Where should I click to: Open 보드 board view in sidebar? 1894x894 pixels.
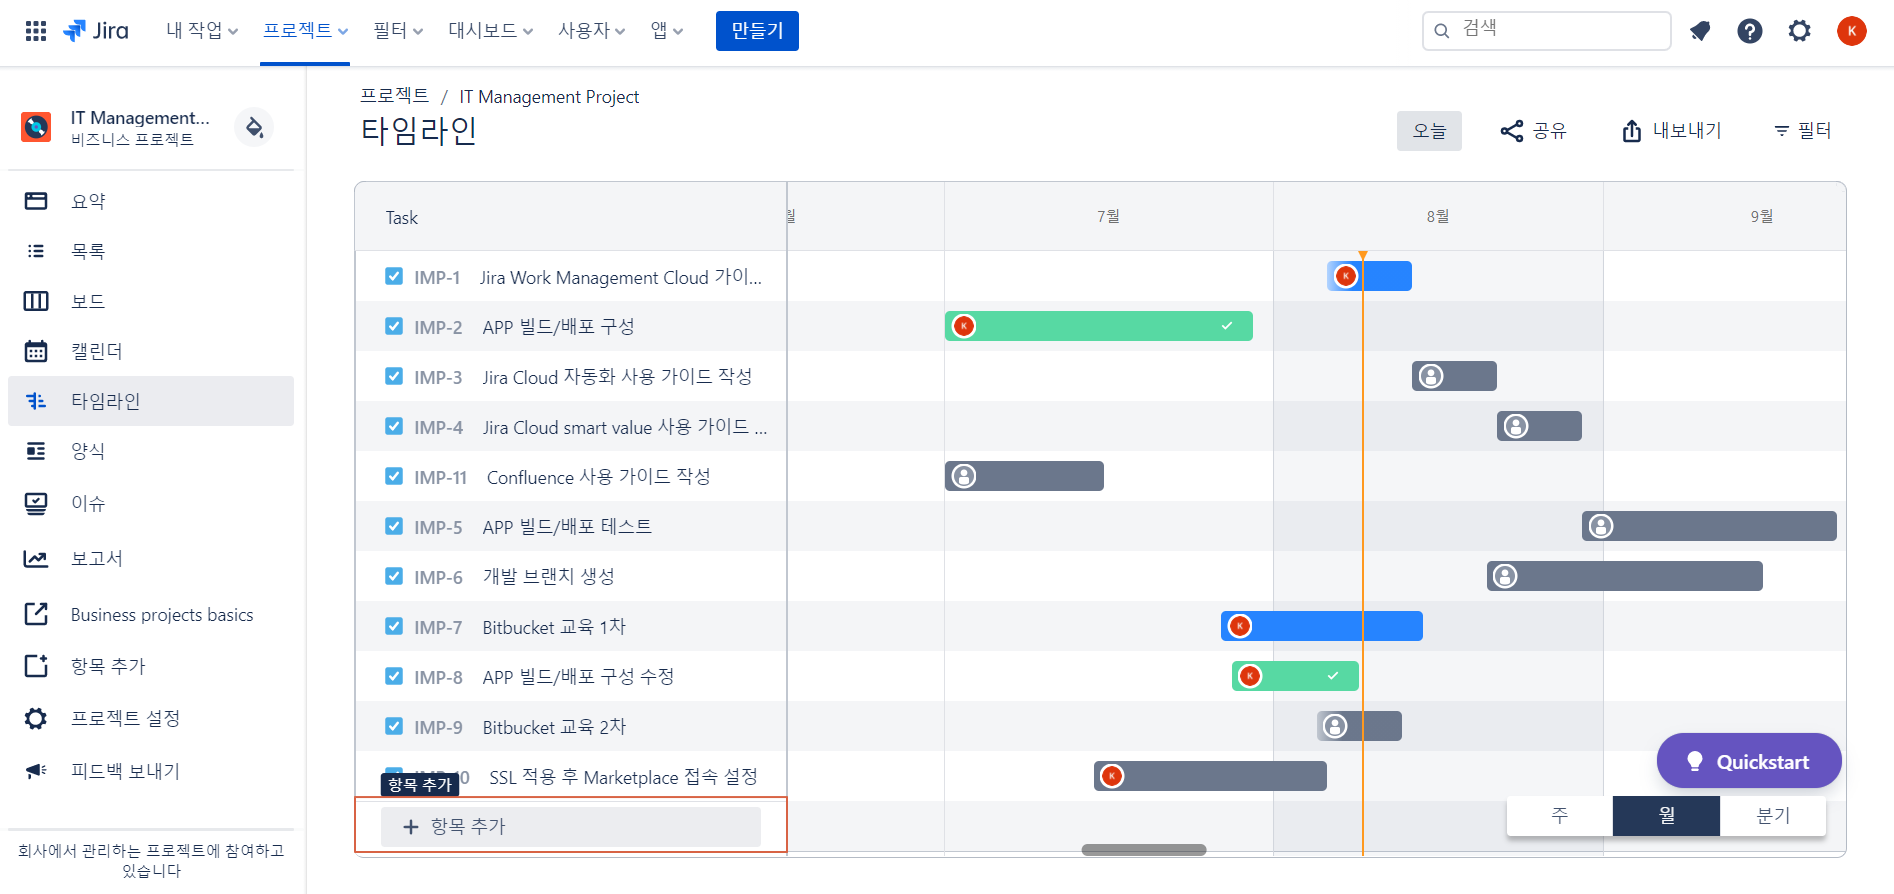(x=151, y=301)
